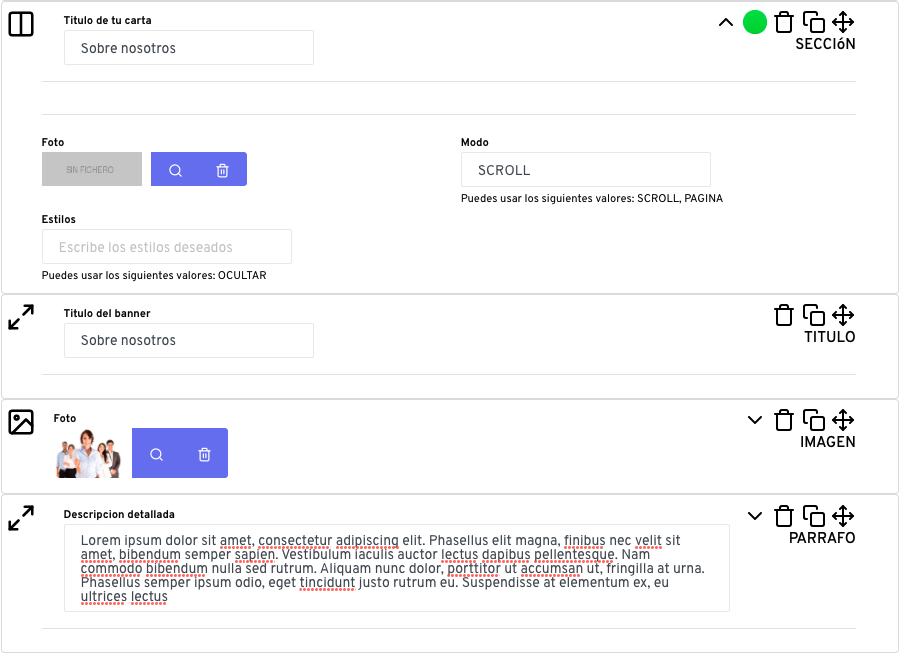
Task: Delete the PARRAFO block
Action: pos(783,516)
